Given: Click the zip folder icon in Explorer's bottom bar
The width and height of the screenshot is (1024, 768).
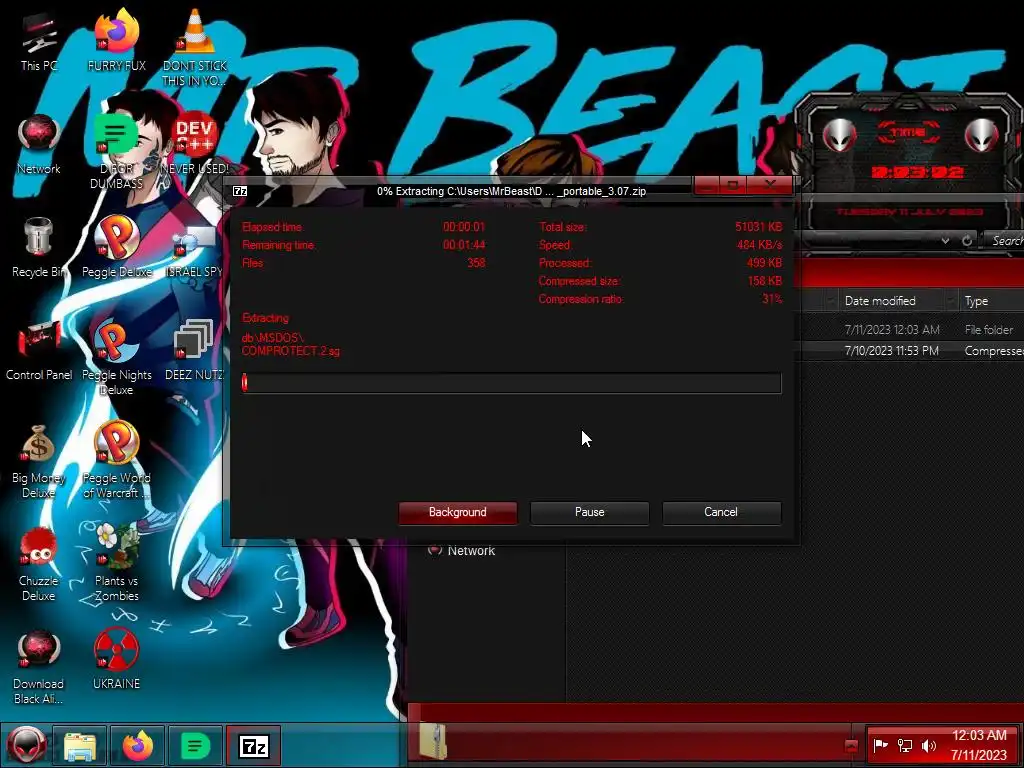Looking at the screenshot, I should (x=432, y=741).
